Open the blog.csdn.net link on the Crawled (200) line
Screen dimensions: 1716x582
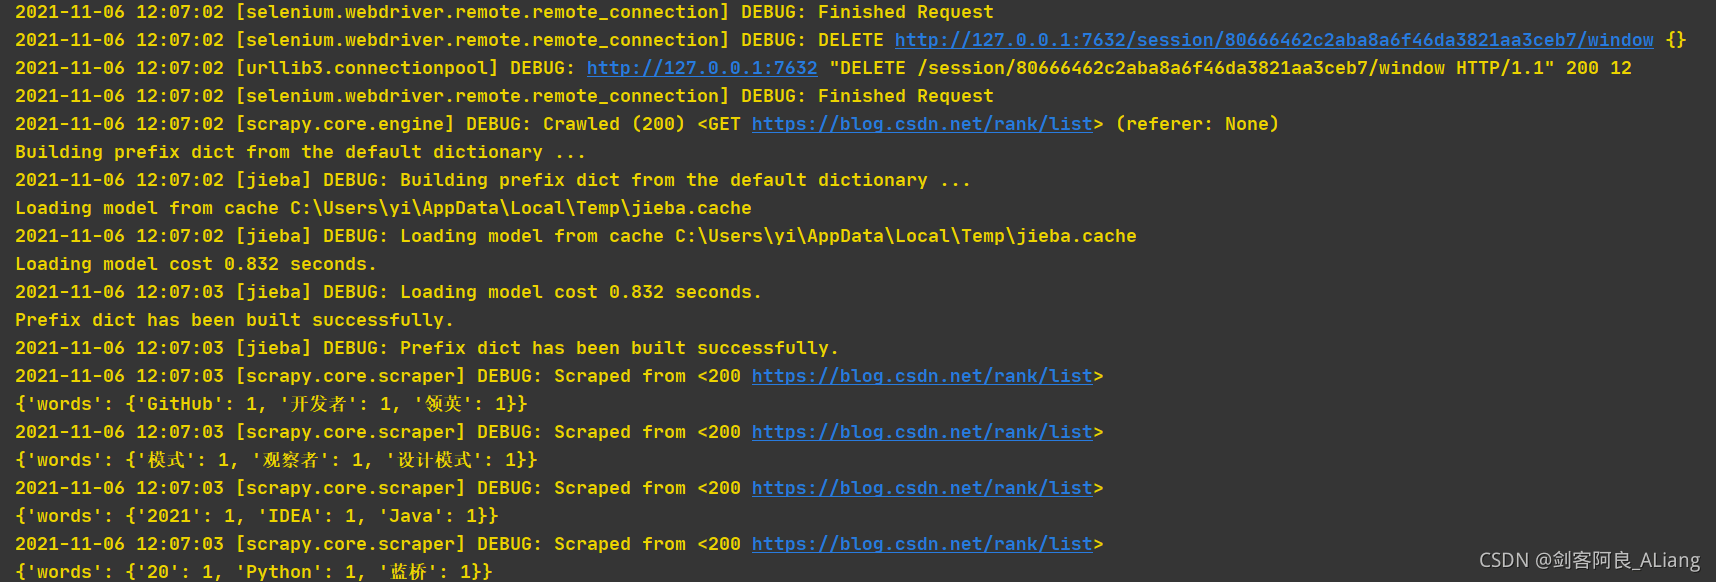tap(921, 124)
